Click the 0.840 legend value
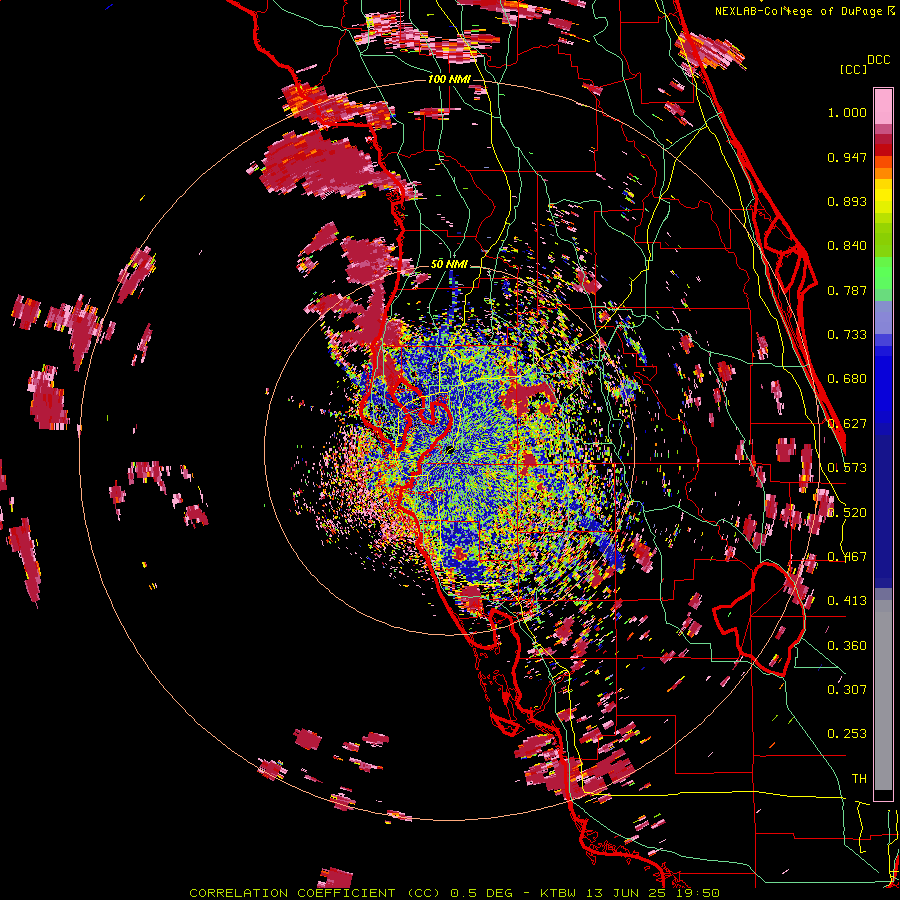The width and height of the screenshot is (900, 900). [x=847, y=246]
